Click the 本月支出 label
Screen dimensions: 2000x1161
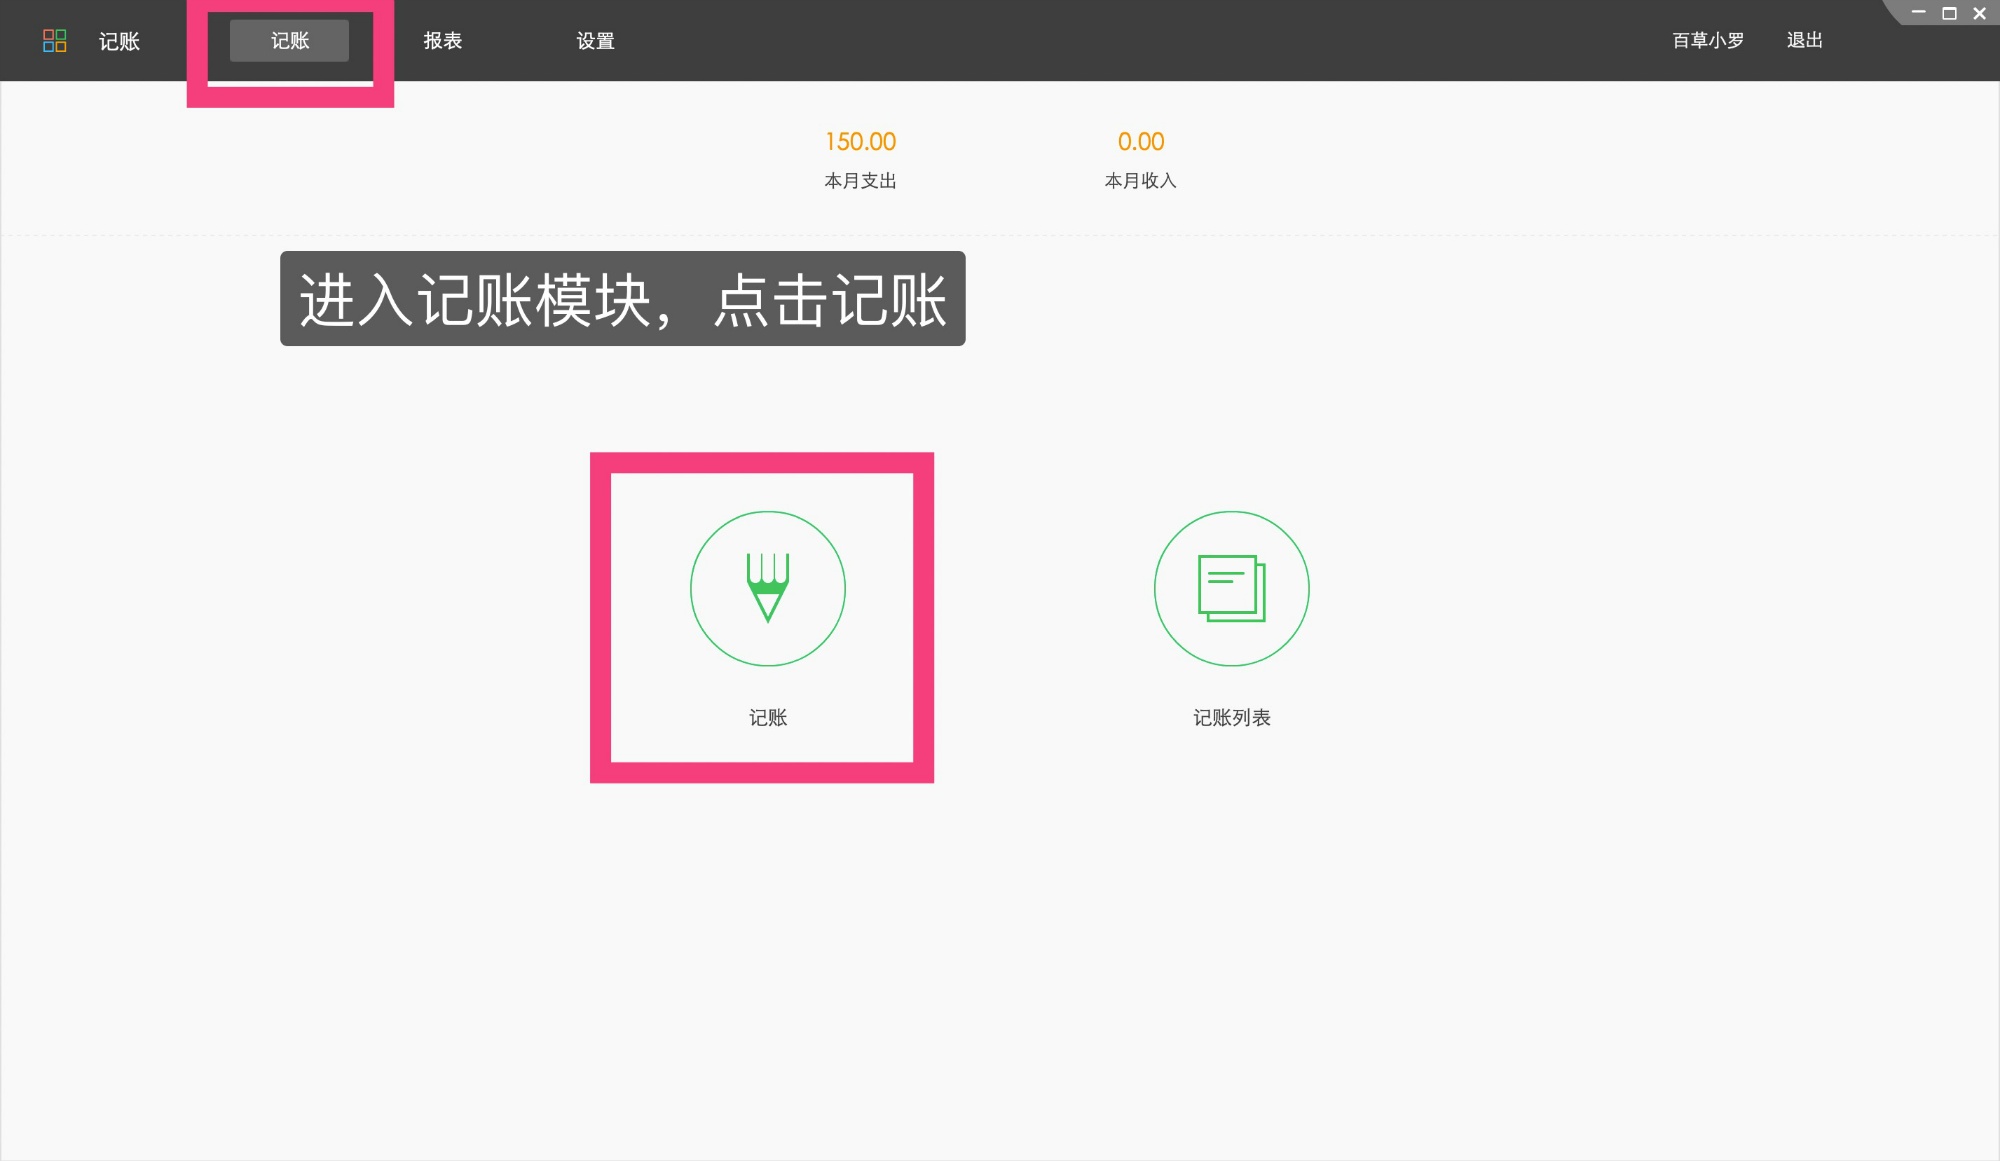point(860,181)
